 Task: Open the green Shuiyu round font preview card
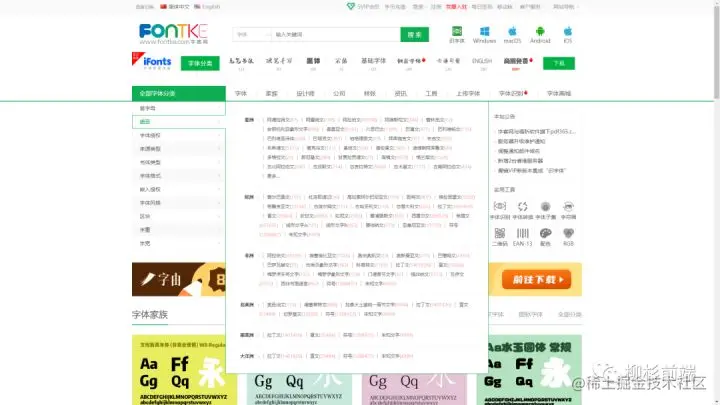pyautogui.click(x=529, y=370)
